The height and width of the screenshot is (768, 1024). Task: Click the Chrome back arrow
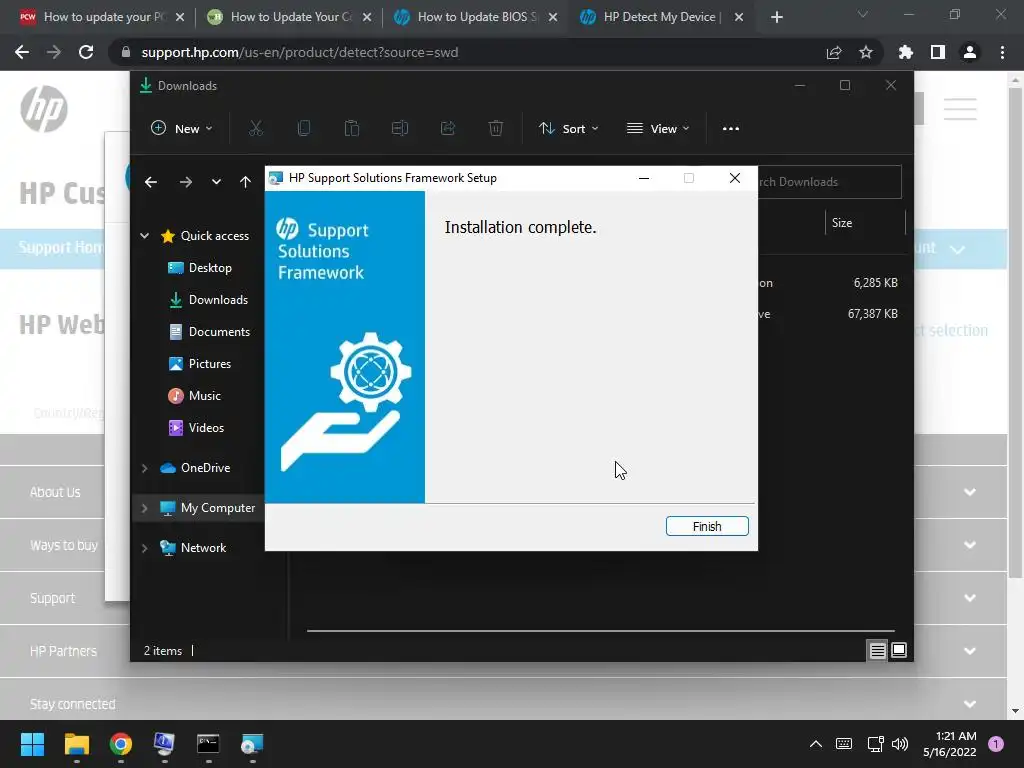click(22, 52)
